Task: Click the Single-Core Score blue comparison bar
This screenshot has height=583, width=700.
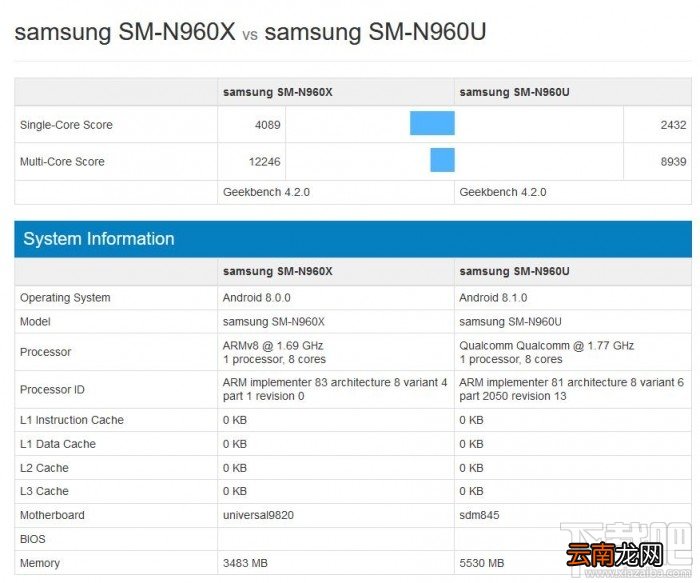Action: [x=432, y=123]
